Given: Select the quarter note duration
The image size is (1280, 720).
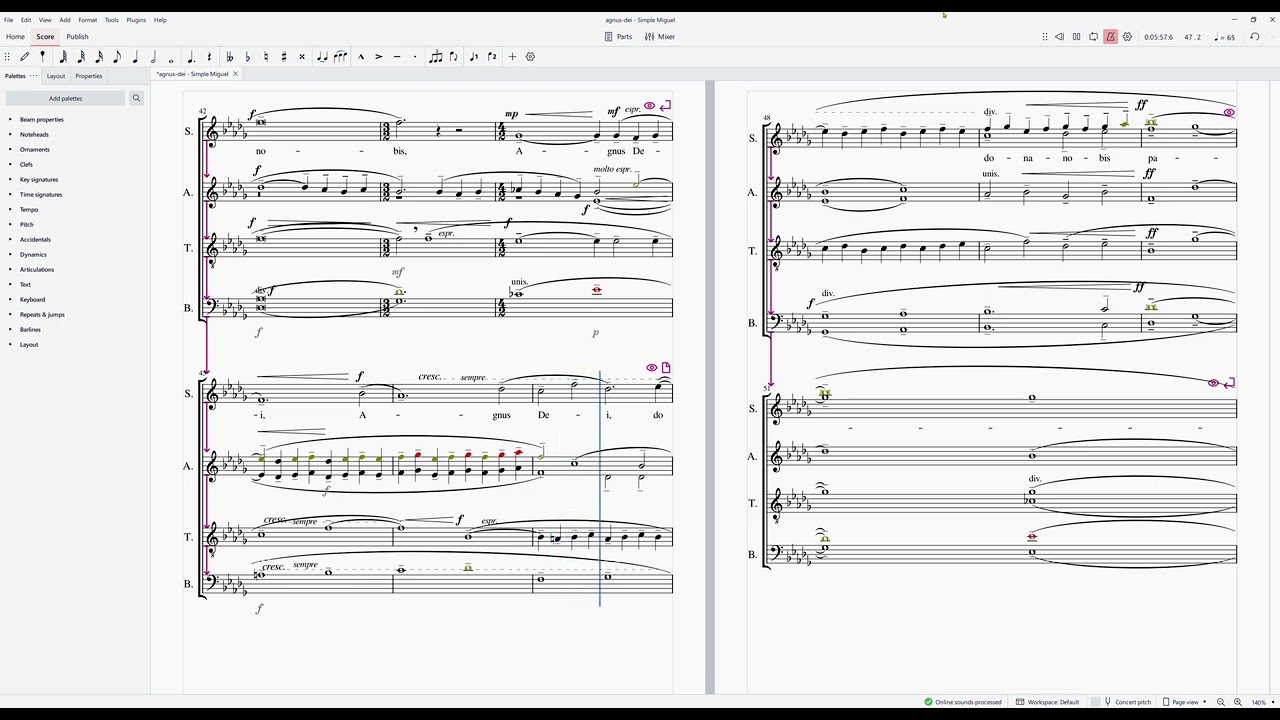Looking at the screenshot, I should [135, 57].
